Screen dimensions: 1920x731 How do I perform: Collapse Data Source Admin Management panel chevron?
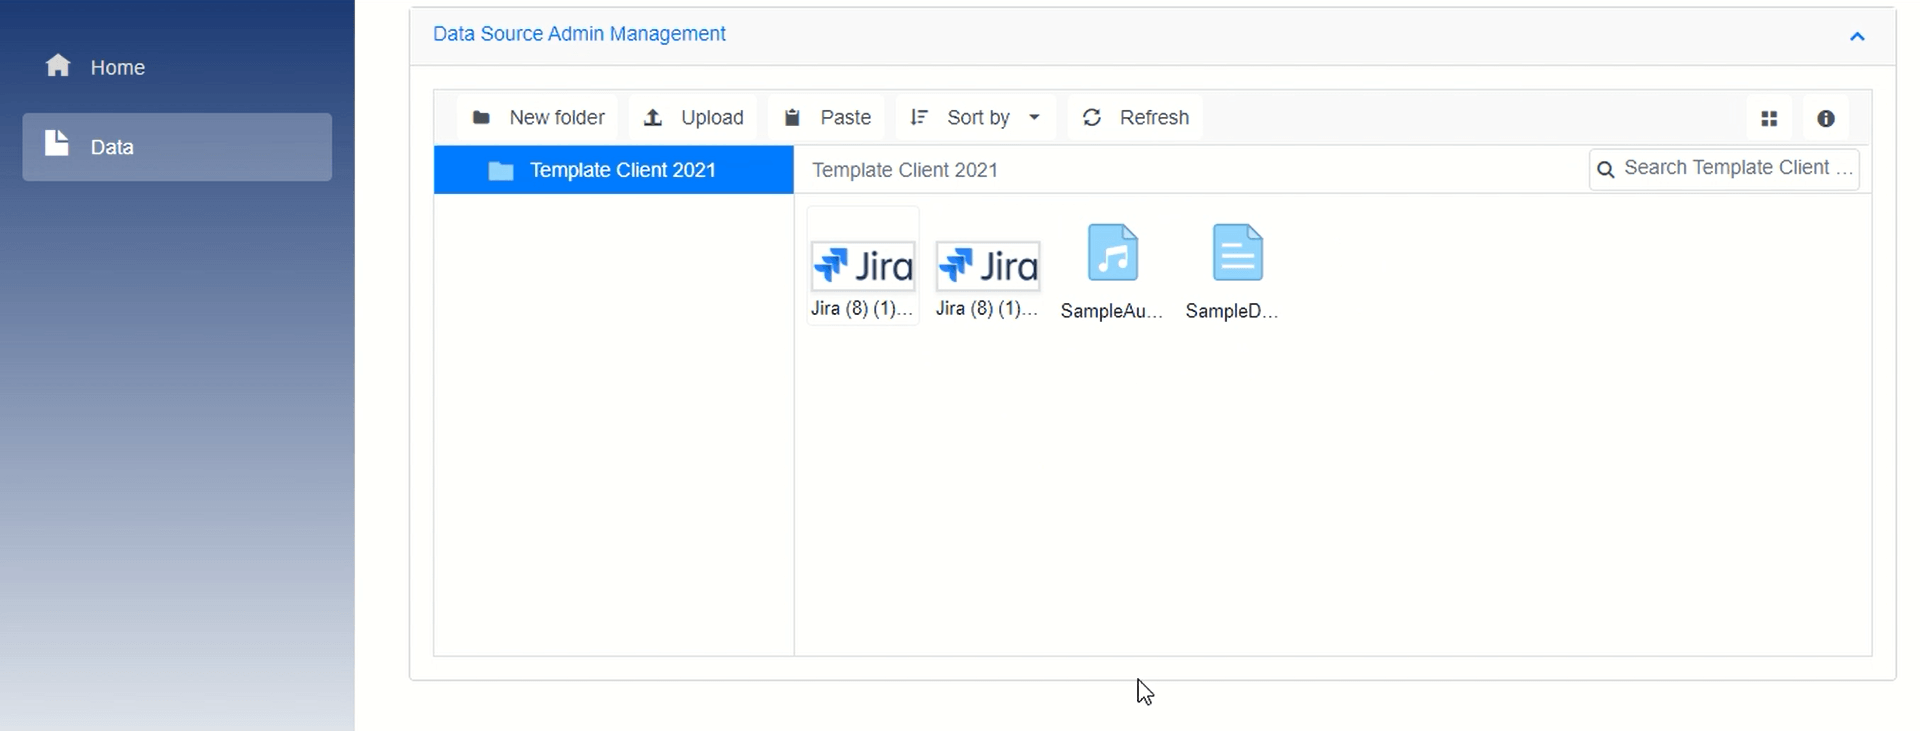coord(1857,37)
